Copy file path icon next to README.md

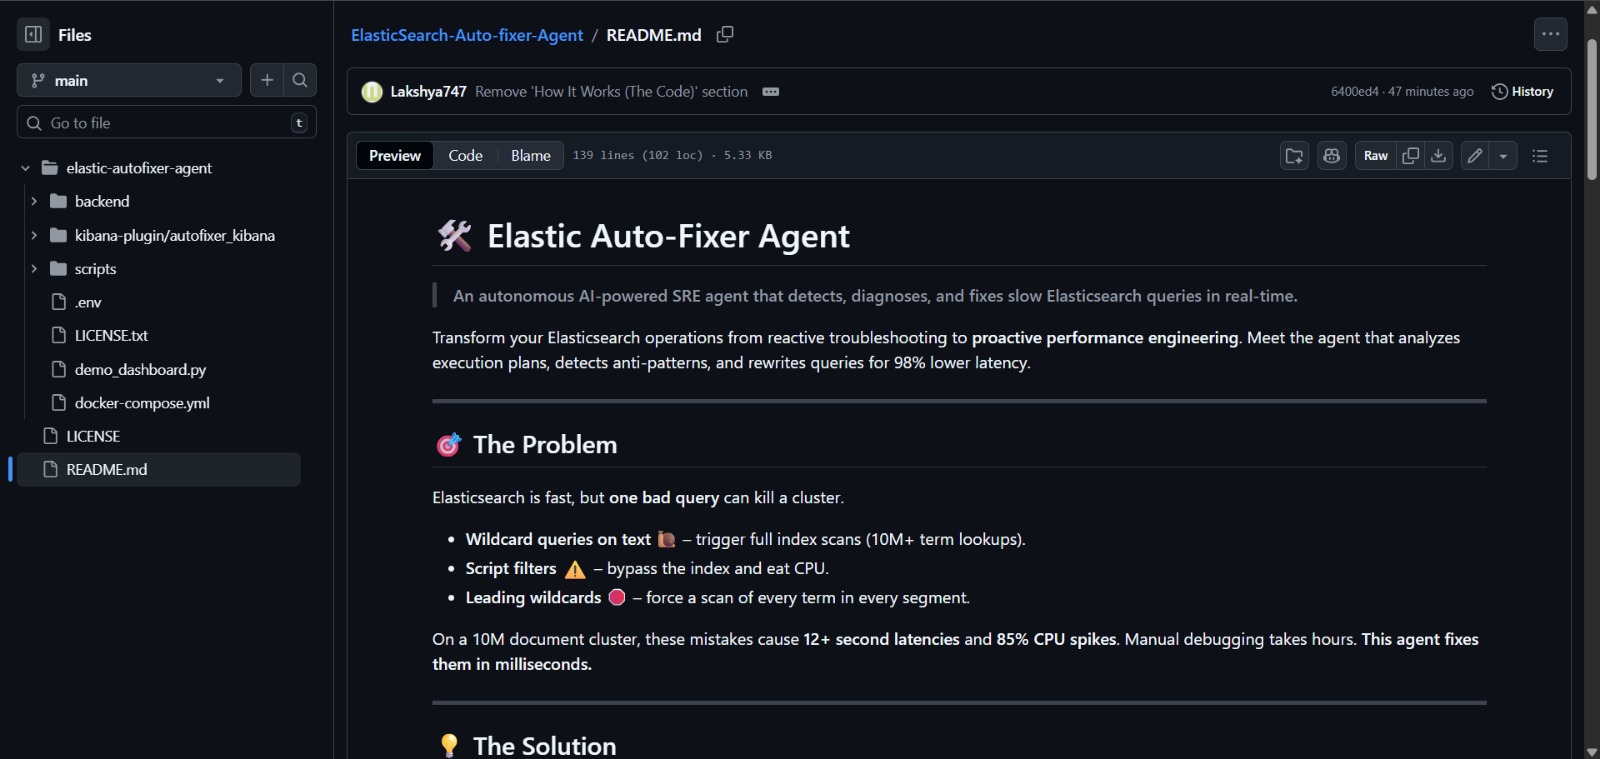click(x=725, y=35)
